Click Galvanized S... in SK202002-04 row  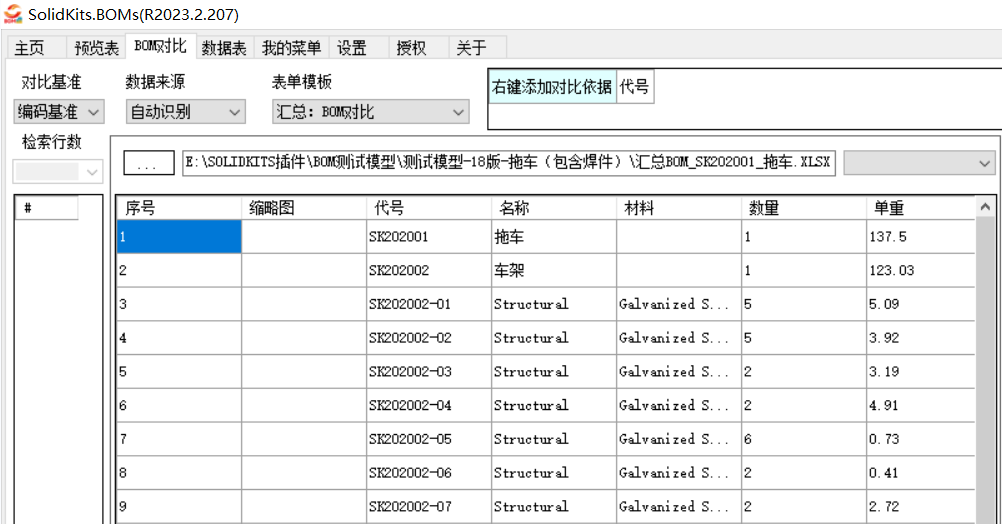[x=679, y=405]
